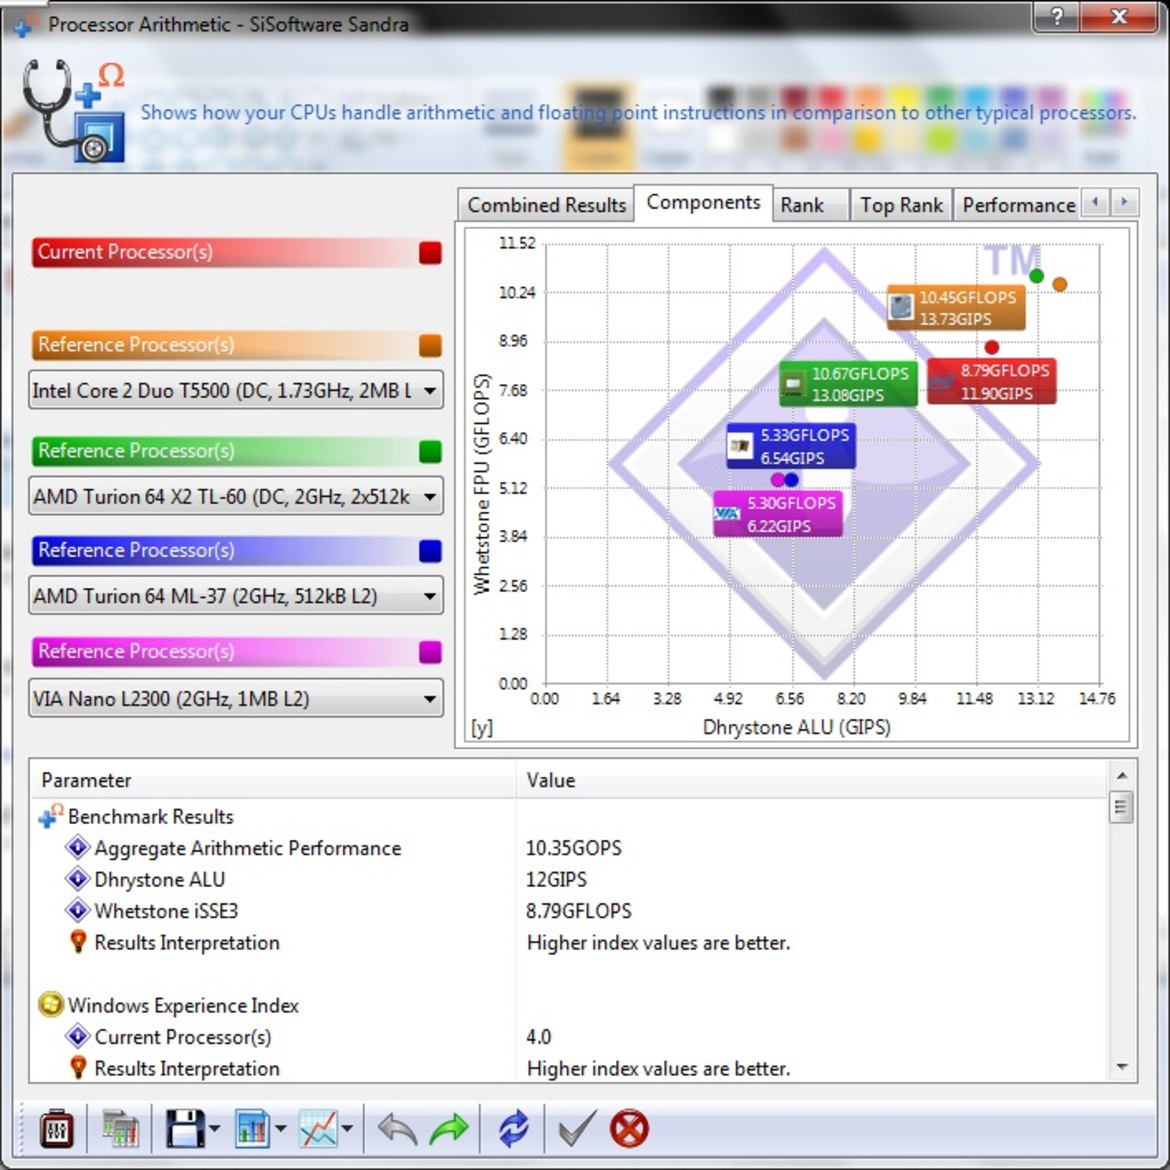This screenshot has width=1170, height=1170.
Task: Click the diamond icon beside Dhrystone ALU
Action: [78, 879]
